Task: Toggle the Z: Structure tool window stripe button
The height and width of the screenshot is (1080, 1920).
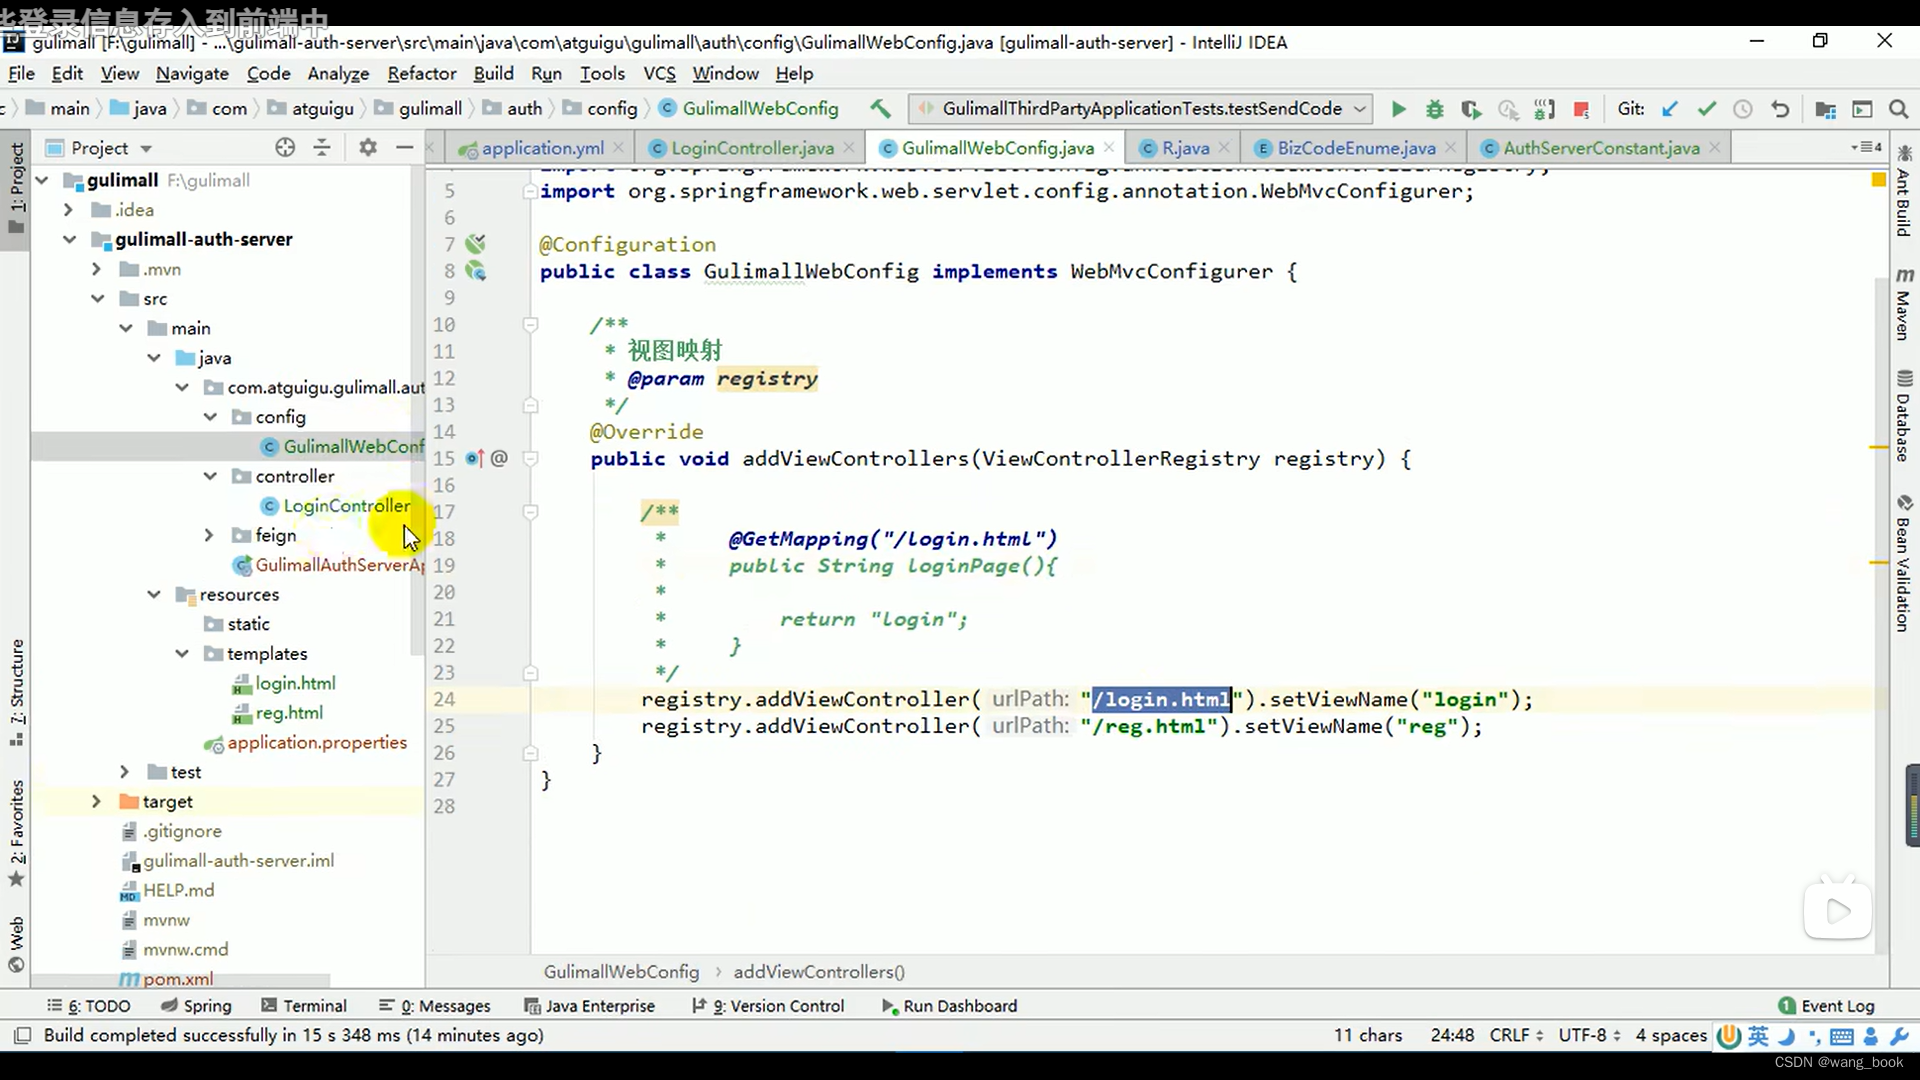Action: click(x=17, y=693)
